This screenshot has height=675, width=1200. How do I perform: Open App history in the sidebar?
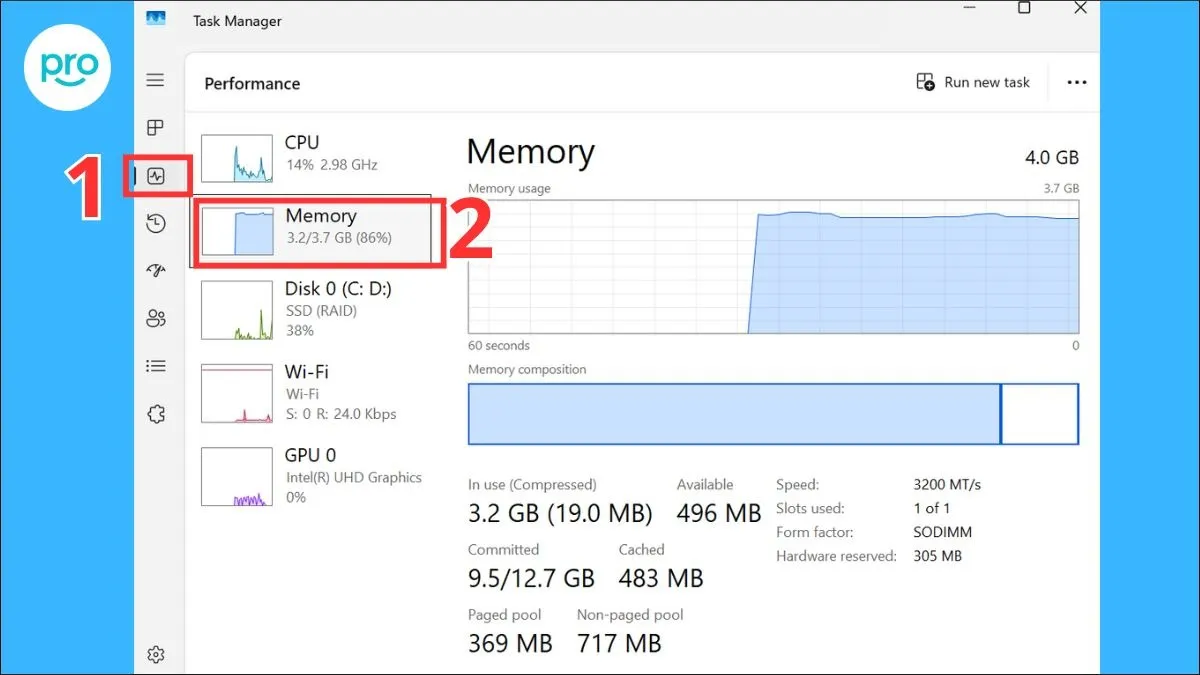point(156,223)
